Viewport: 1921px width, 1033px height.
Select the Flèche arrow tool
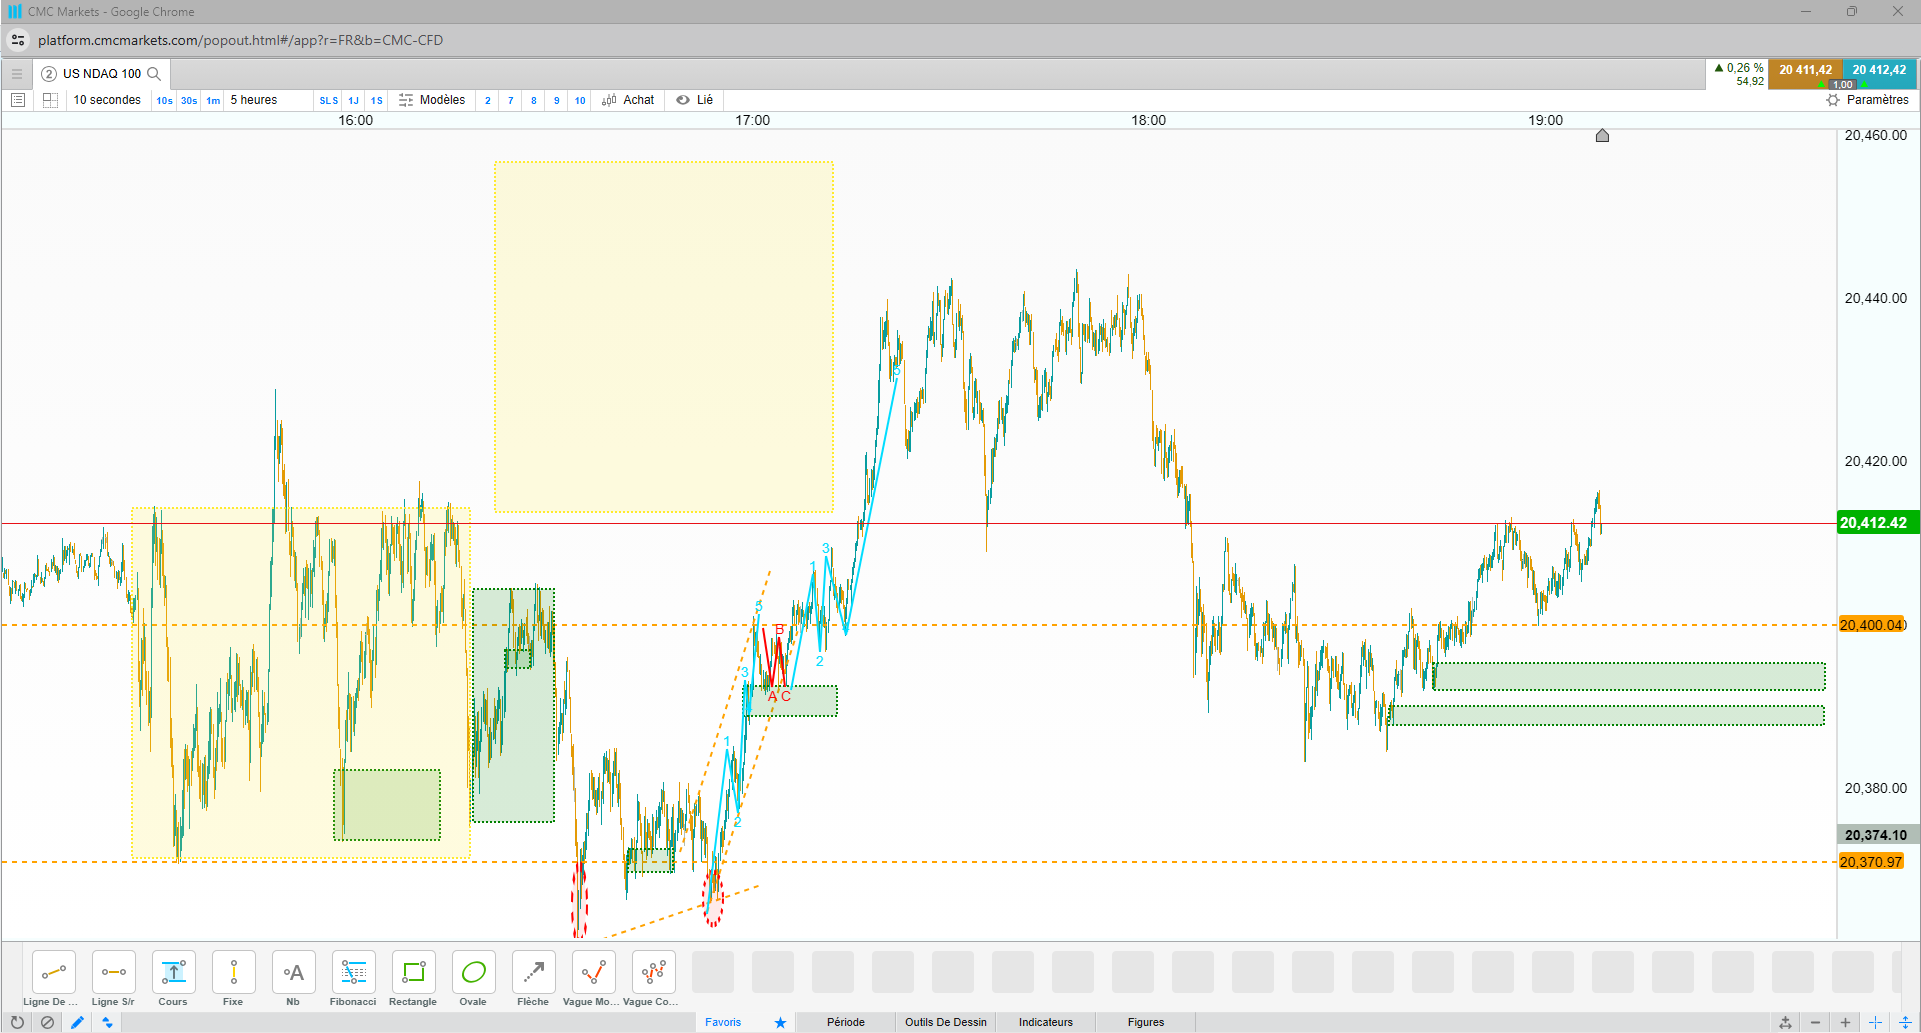tap(534, 972)
